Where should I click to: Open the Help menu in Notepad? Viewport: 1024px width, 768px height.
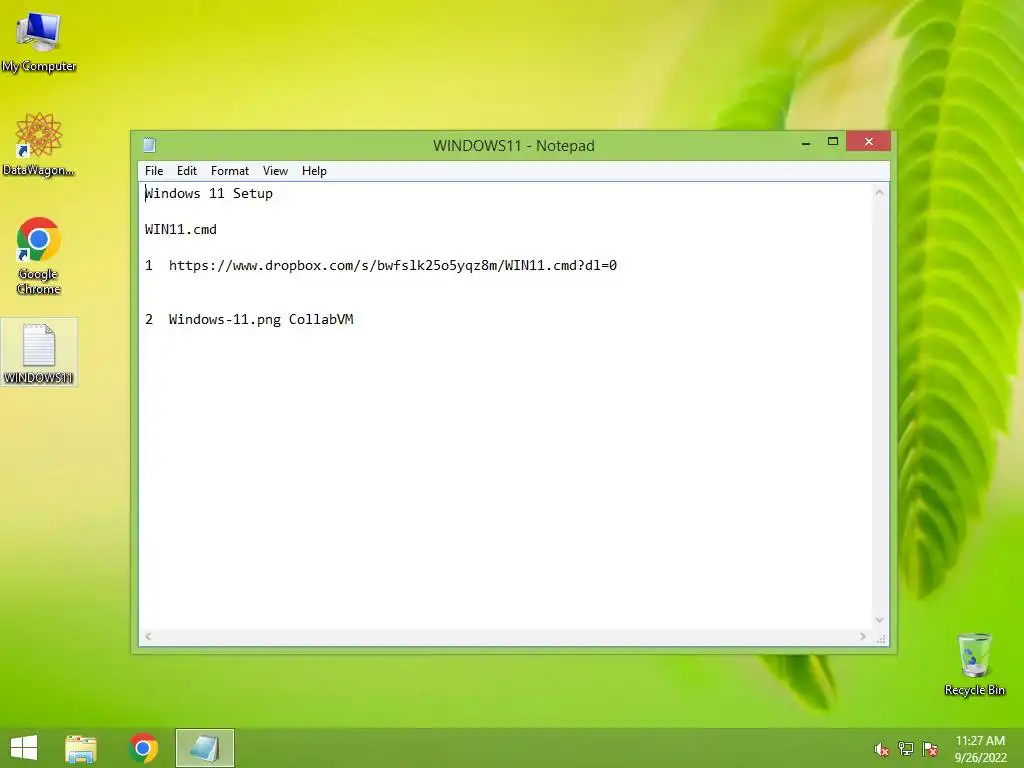(314, 170)
